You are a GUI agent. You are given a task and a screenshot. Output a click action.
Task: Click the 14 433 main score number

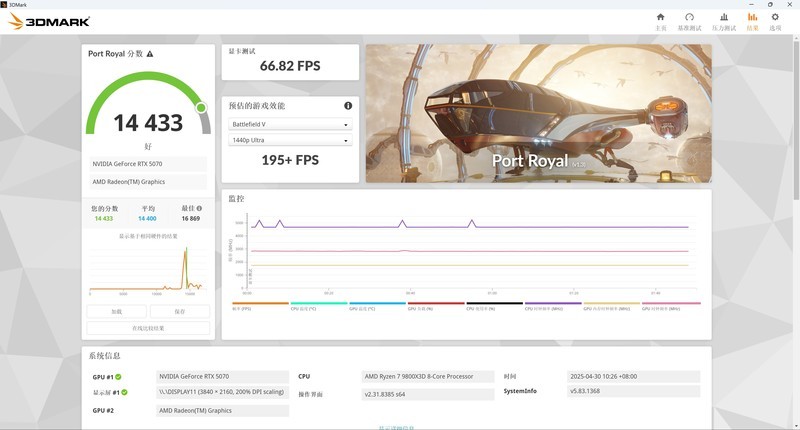(148, 123)
